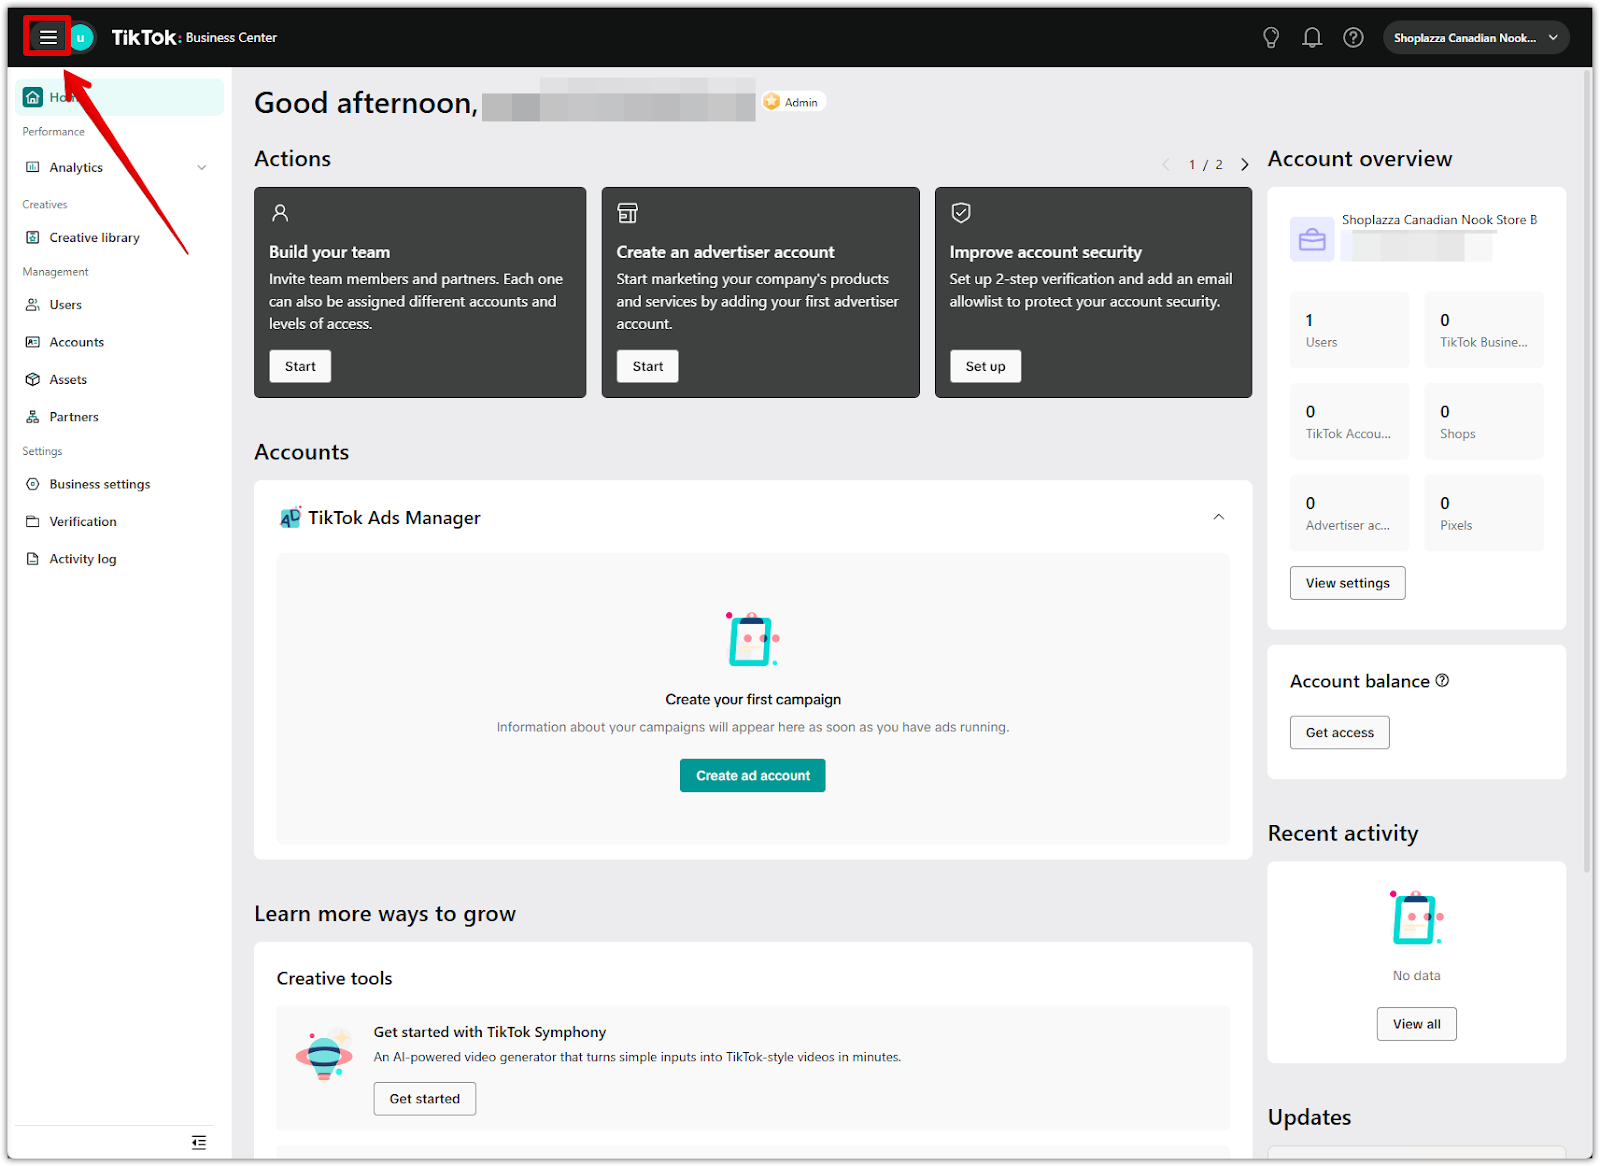1600x1166 pixels.
Task: Open Creative library in the sidebar
Action: pos(119,237)
